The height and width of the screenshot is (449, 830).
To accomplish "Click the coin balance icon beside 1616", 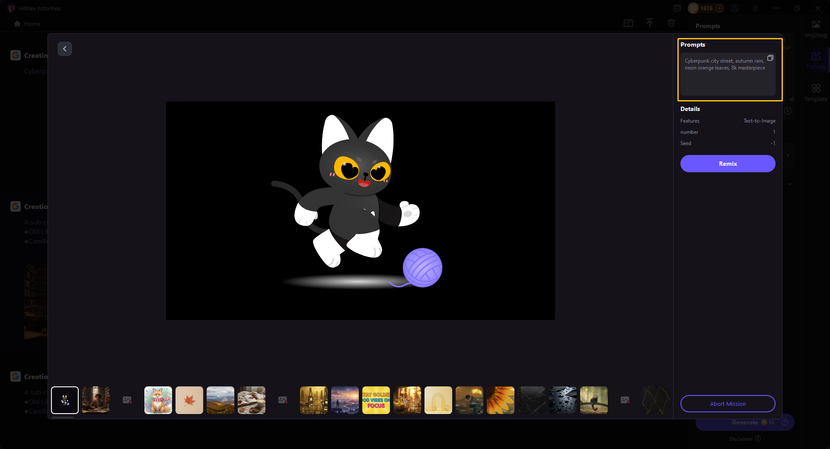I will [x=693, y=8].
